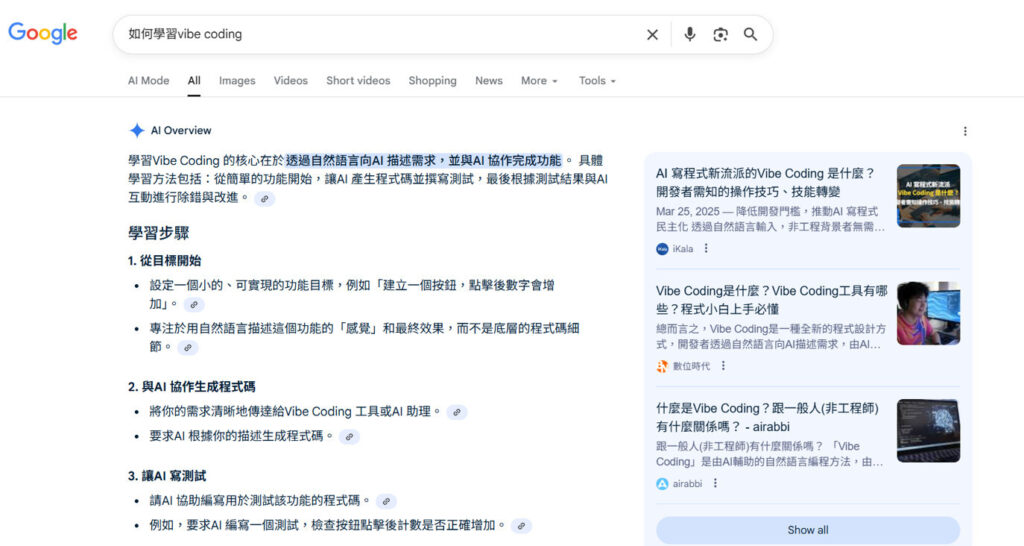
Task: Switch to the Images tab
Action: [x=237, y=81]
